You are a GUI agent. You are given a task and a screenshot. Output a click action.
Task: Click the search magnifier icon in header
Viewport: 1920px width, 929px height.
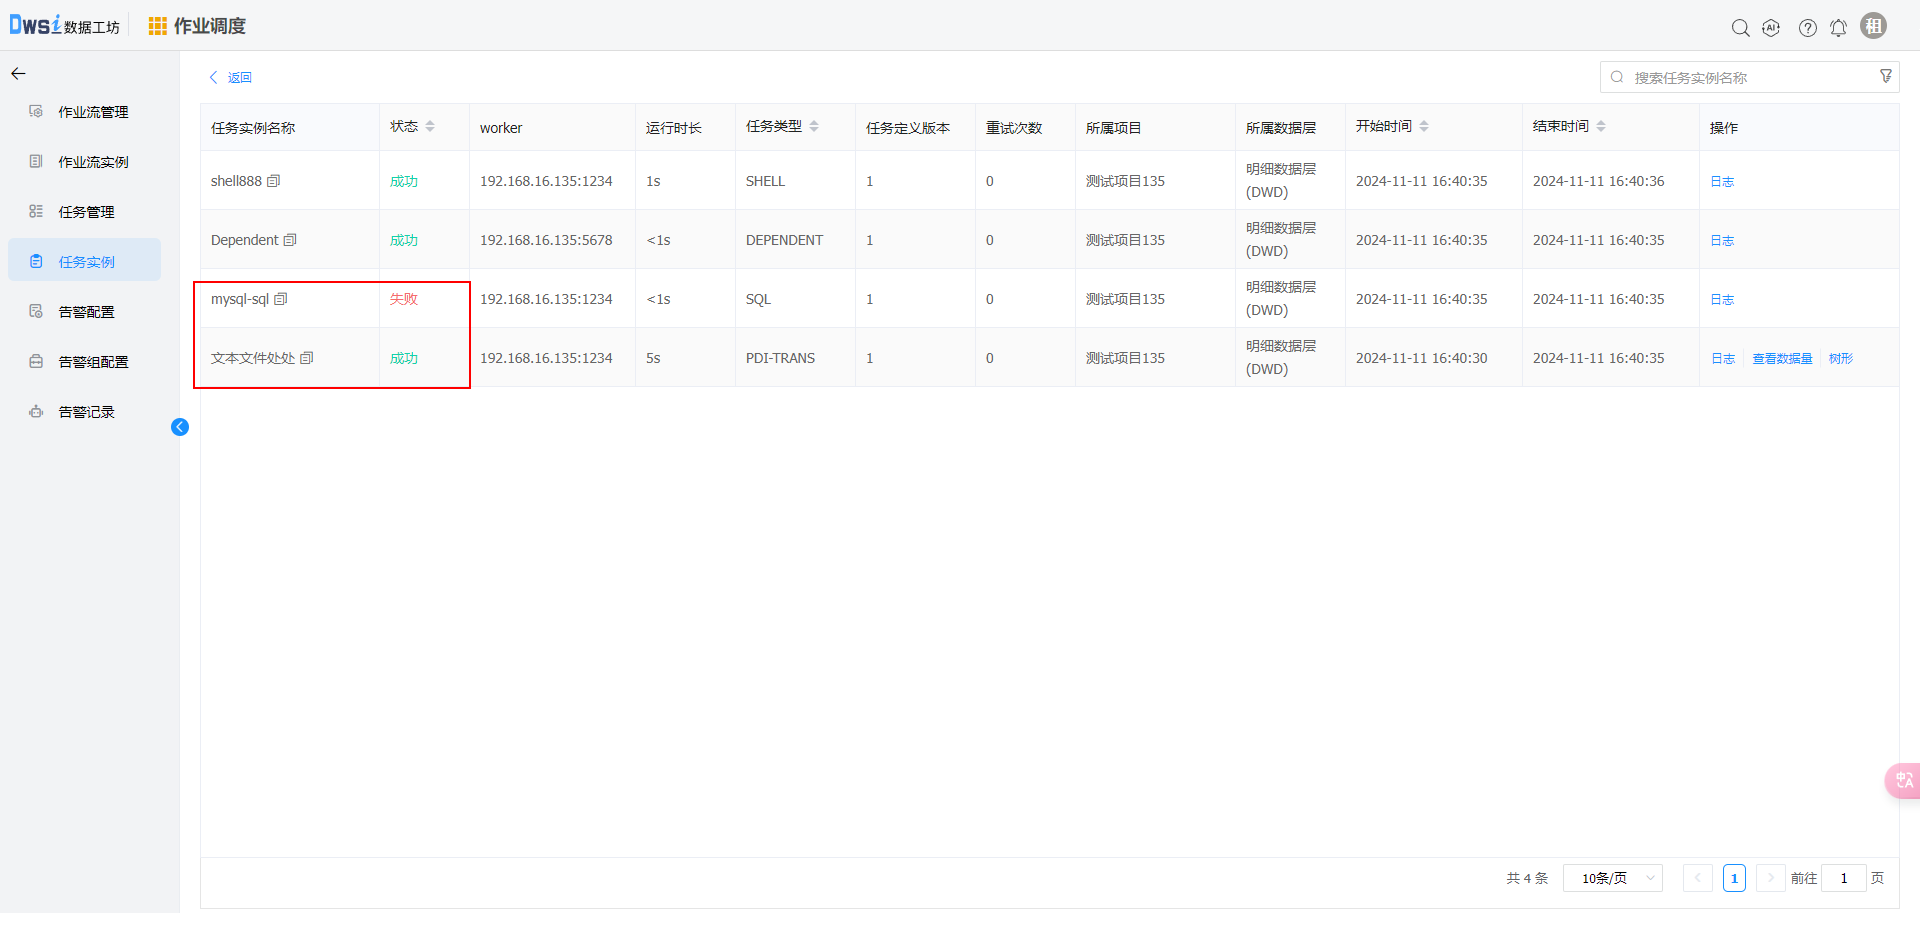click(x=1740, y=28)
